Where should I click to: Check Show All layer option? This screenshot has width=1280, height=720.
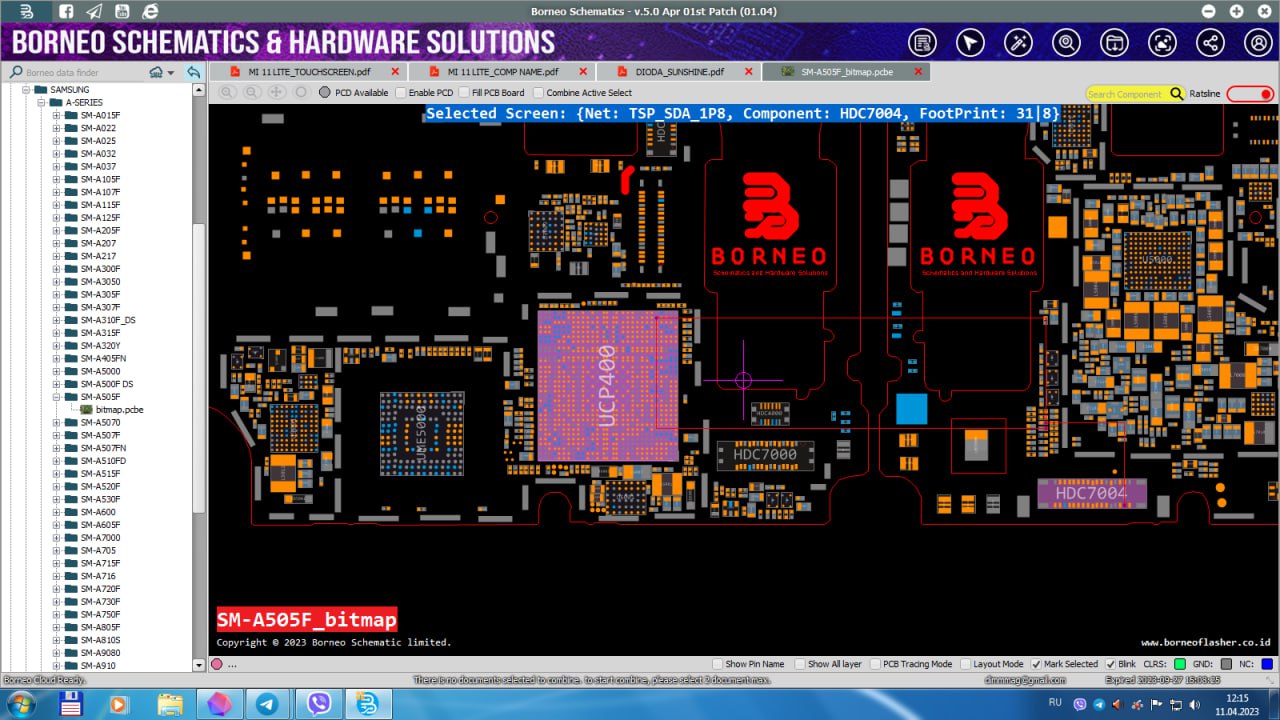[x=799, y=664]
